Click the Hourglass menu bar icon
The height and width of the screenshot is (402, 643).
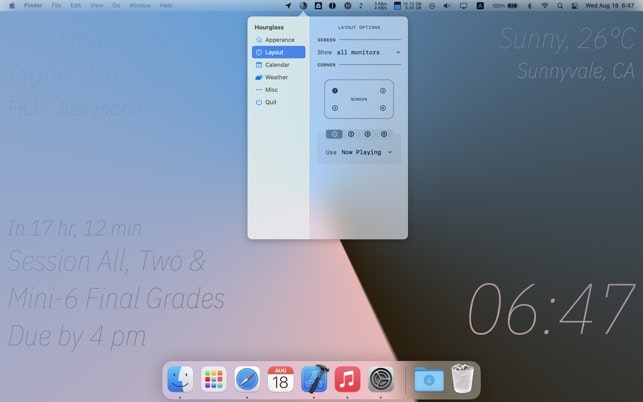pyautogui.click(x=303, y=6)
